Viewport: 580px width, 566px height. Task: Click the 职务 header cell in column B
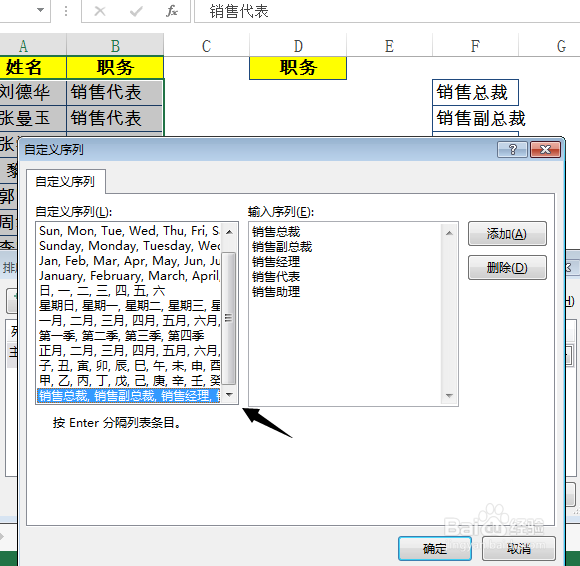pyautogui.click(x=115, y=67)
